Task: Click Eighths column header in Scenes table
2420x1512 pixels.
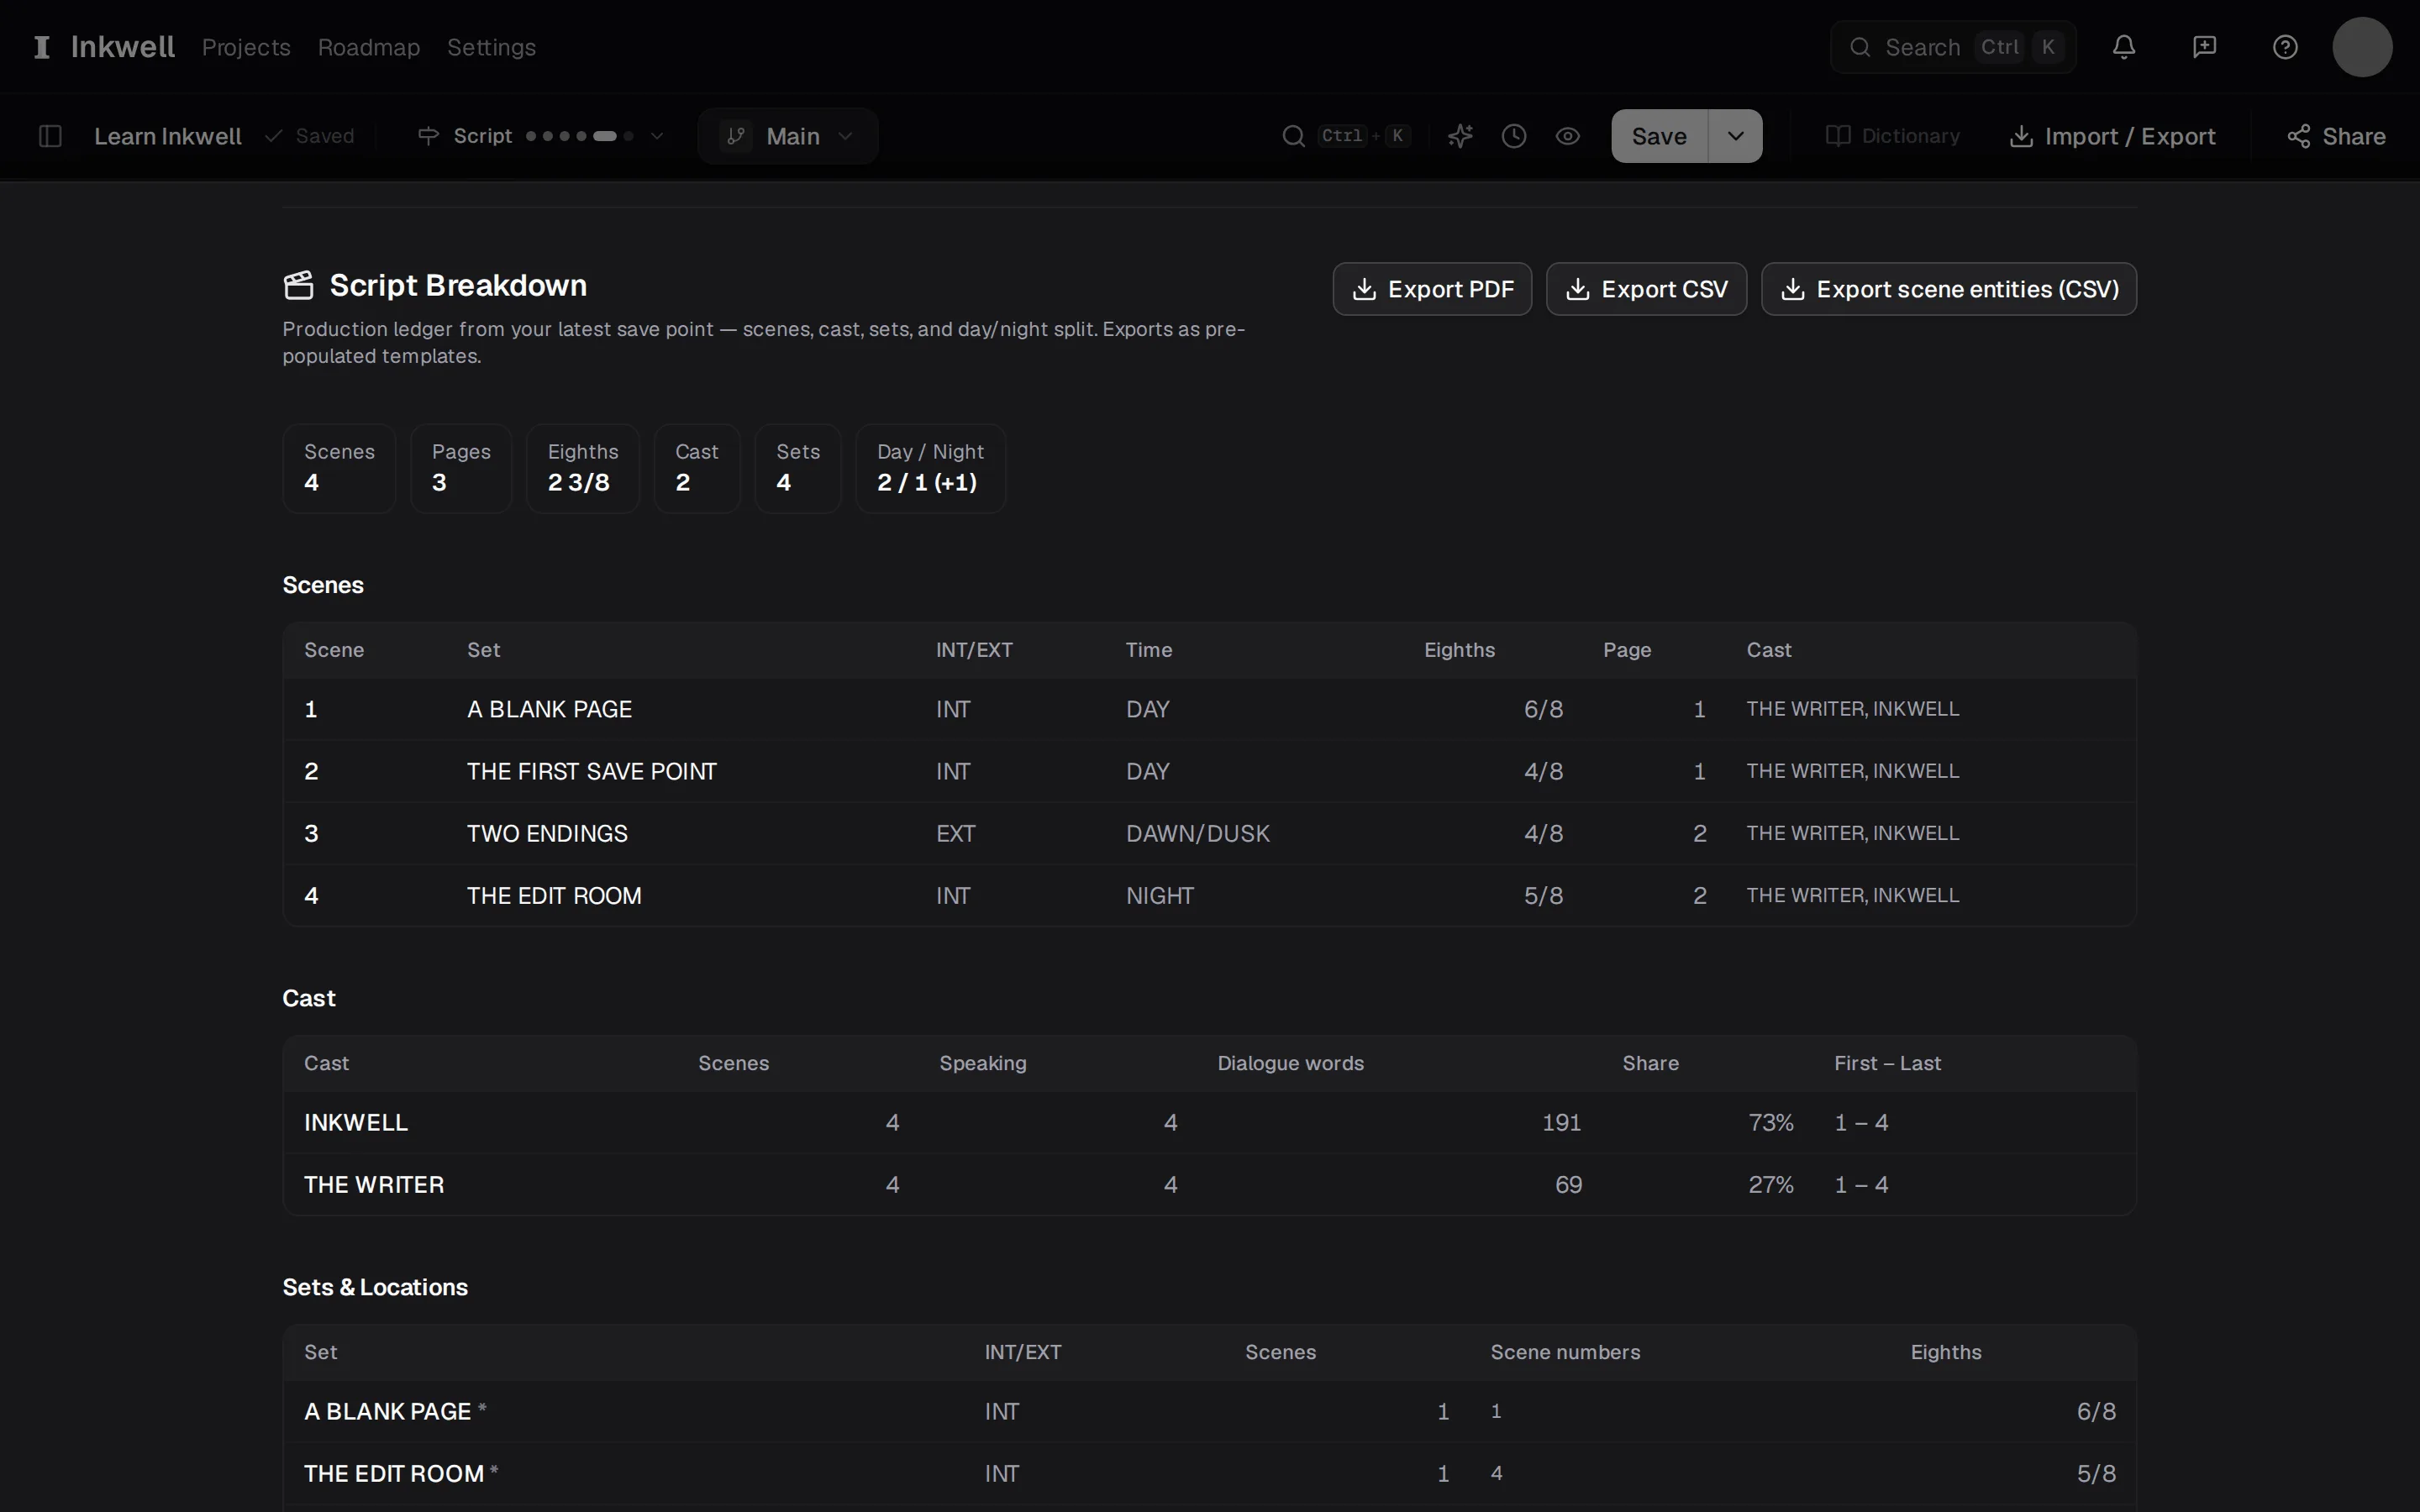Action: coord(1459,650)
